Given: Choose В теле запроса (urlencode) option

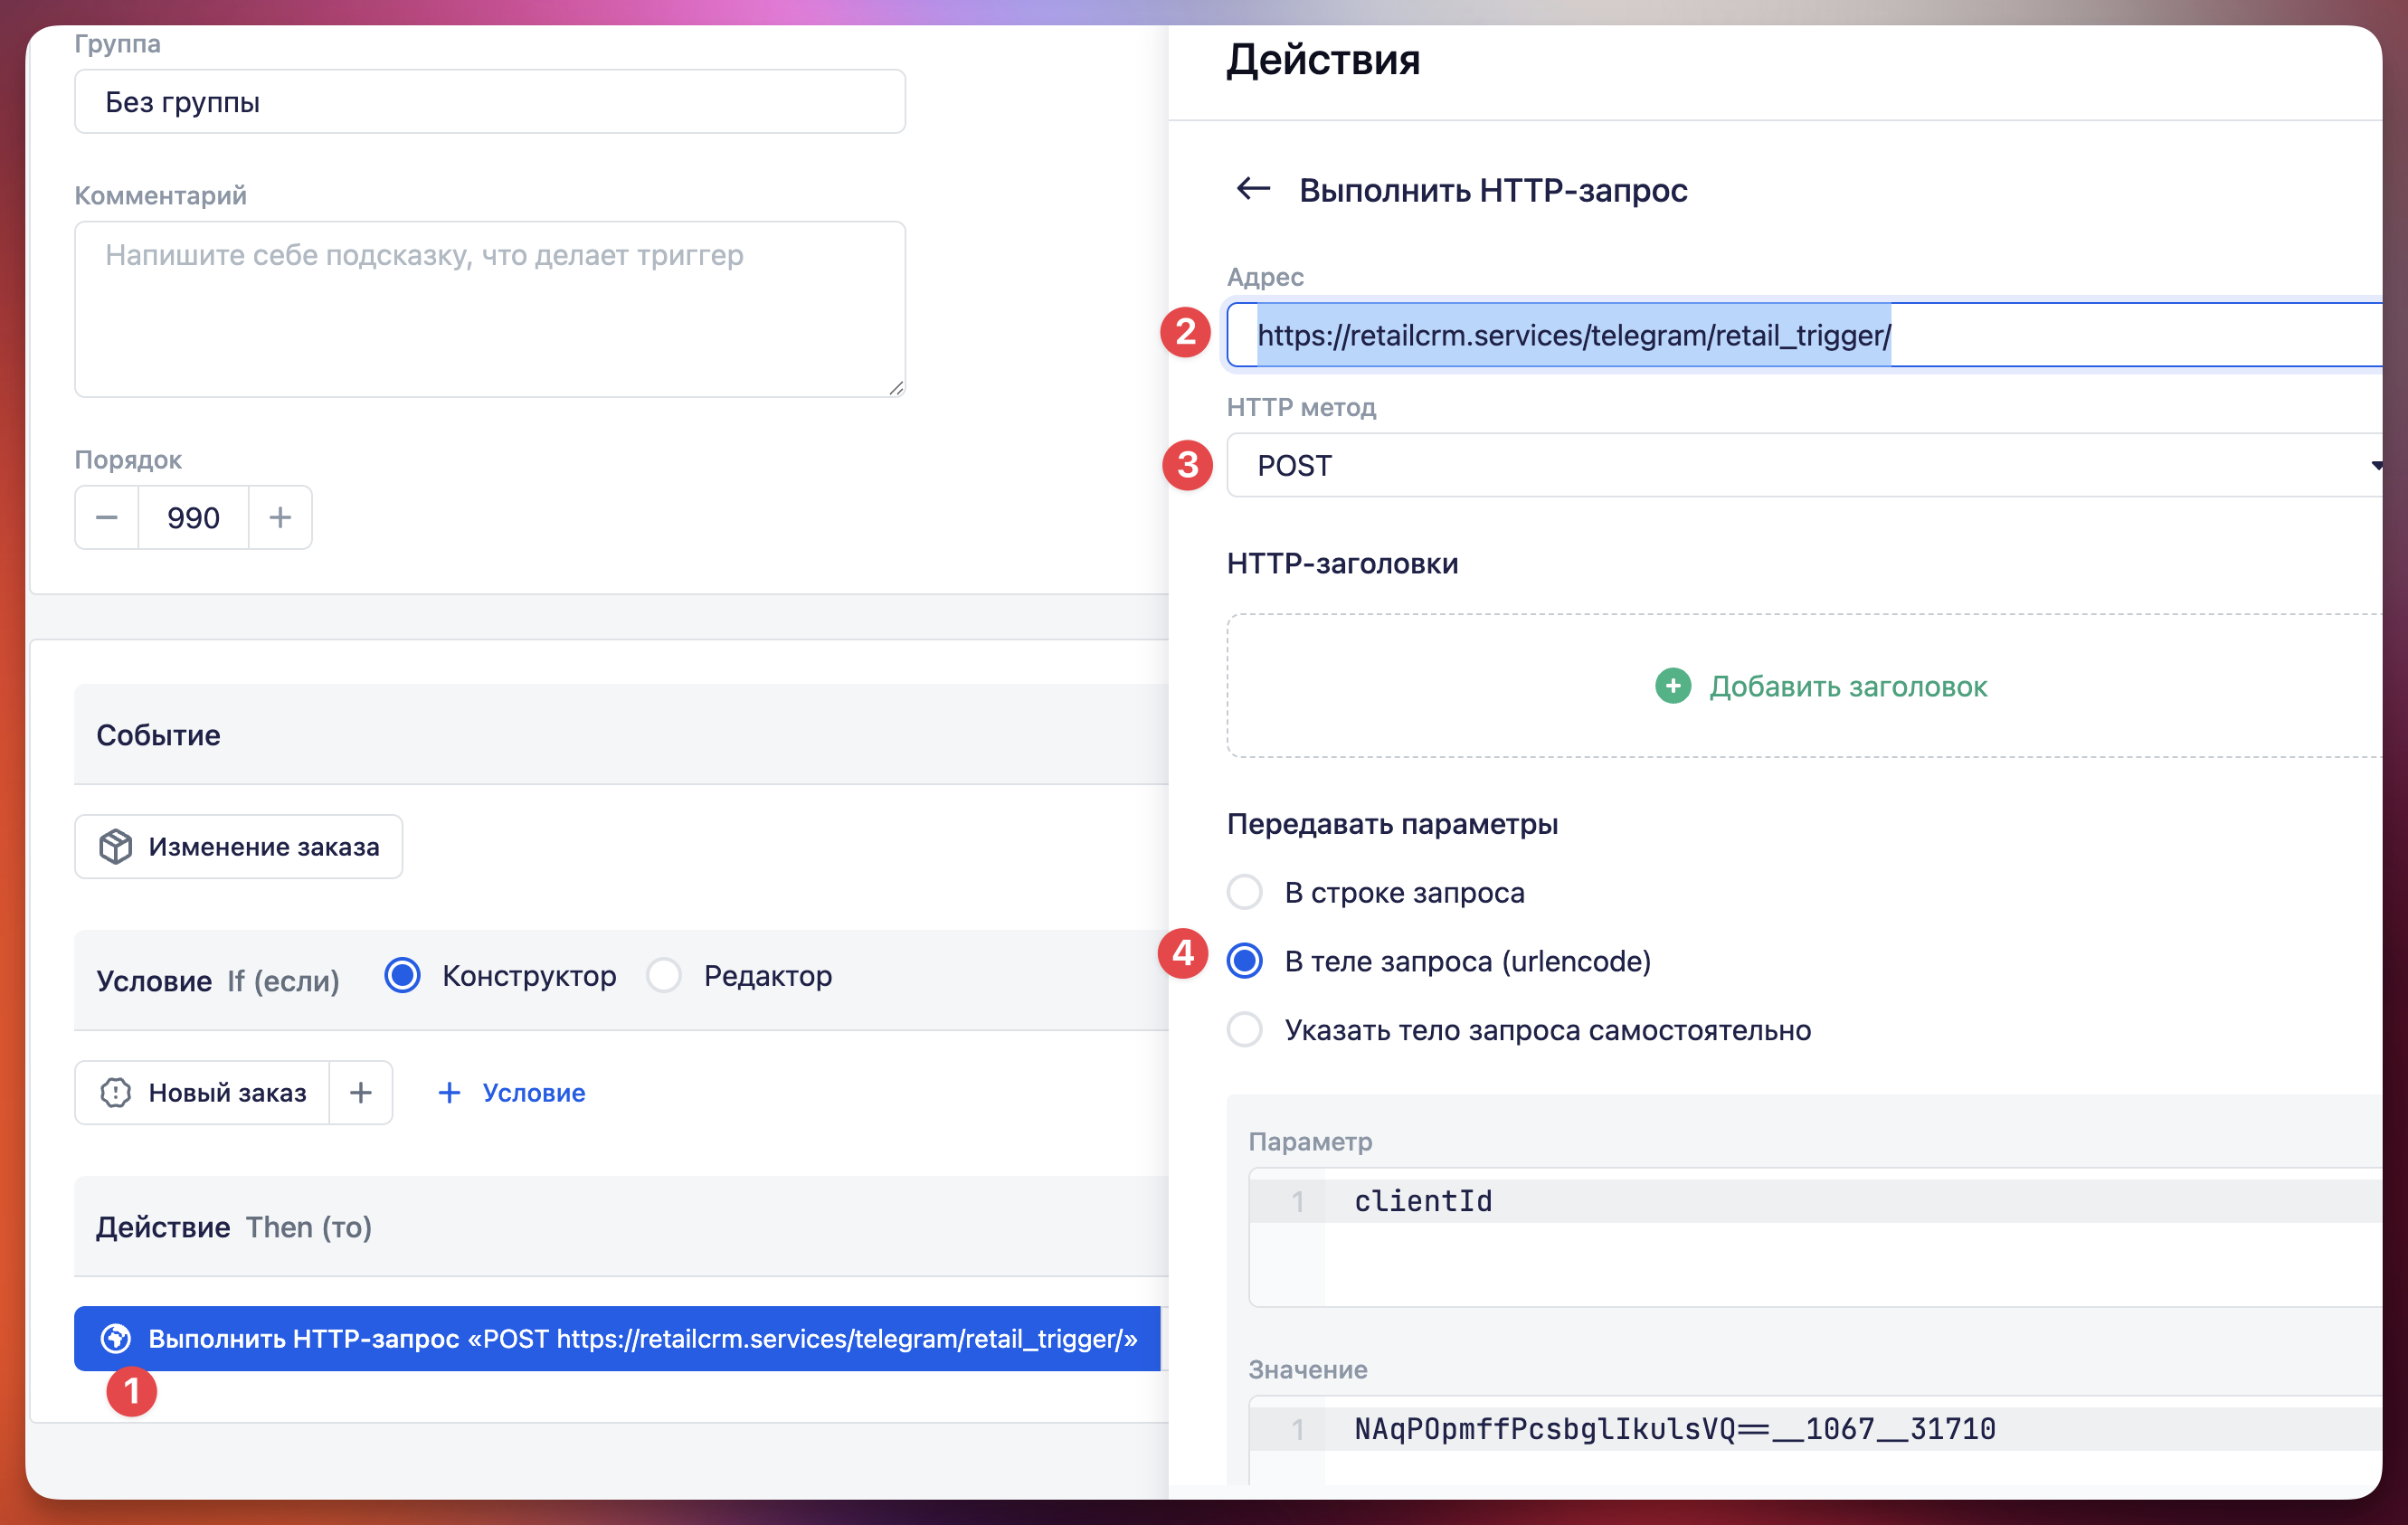Looking at the screenshot, I should point(1245,961).
